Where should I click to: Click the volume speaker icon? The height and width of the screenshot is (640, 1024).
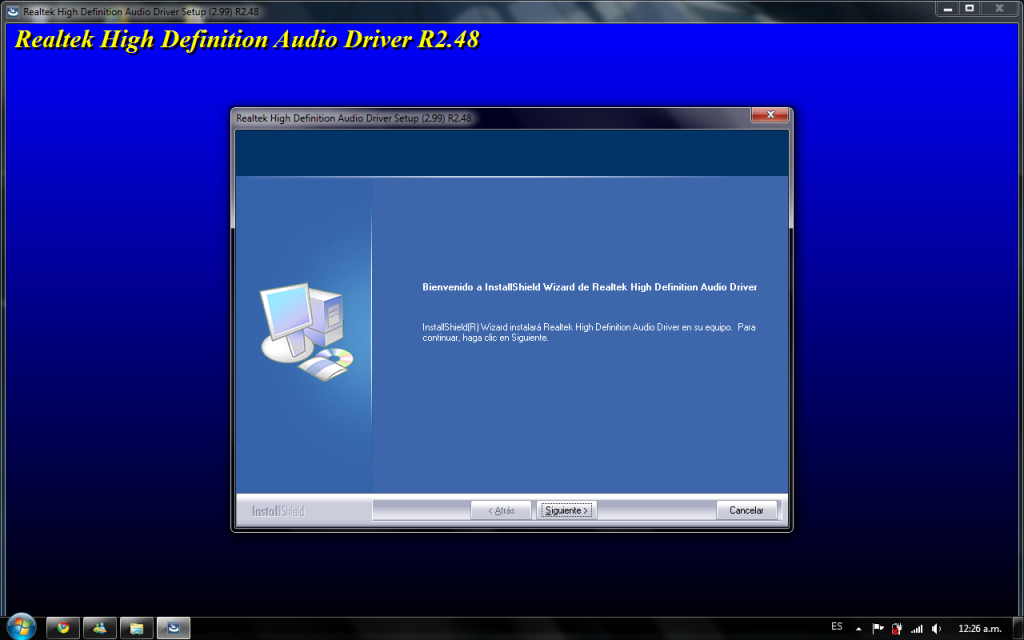tap(936, 628)
